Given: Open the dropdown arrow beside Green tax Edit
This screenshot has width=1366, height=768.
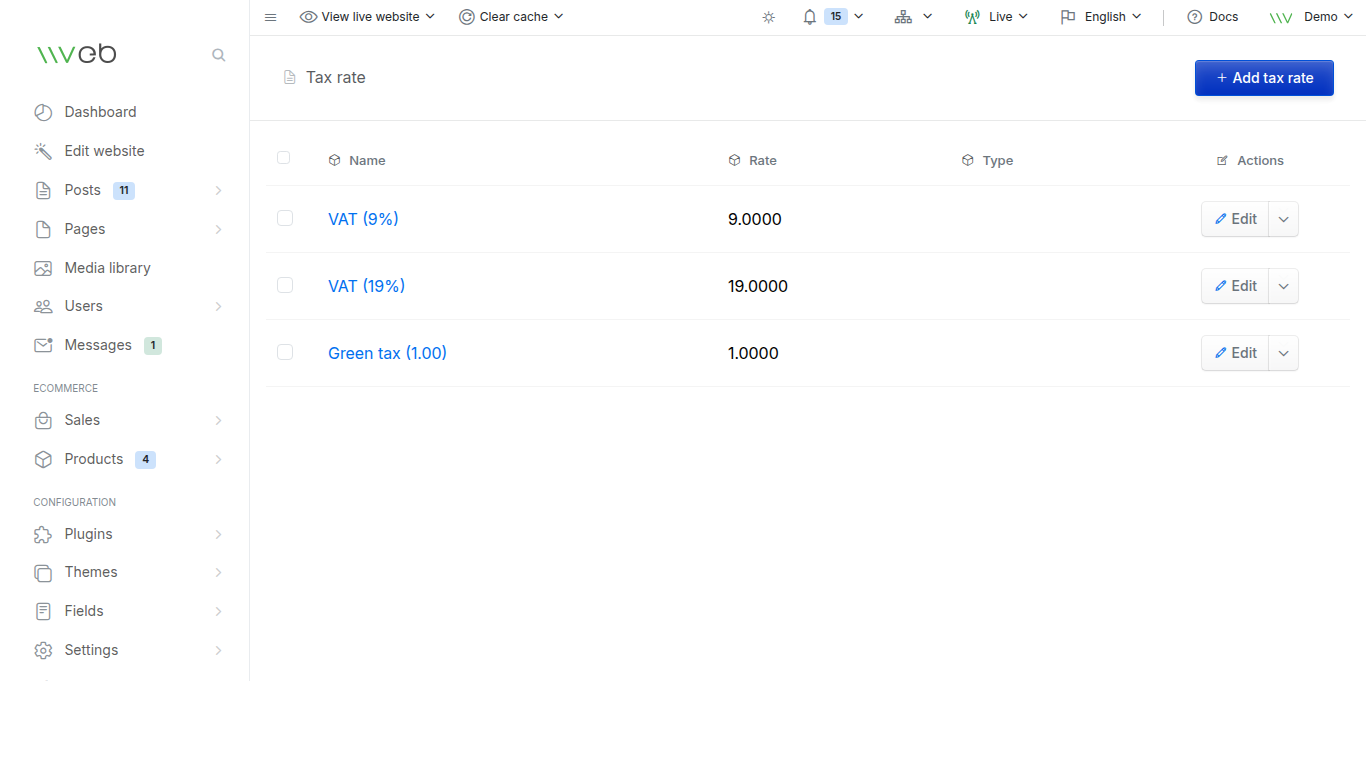Looking at the screenshot, I should point(1284,353).
